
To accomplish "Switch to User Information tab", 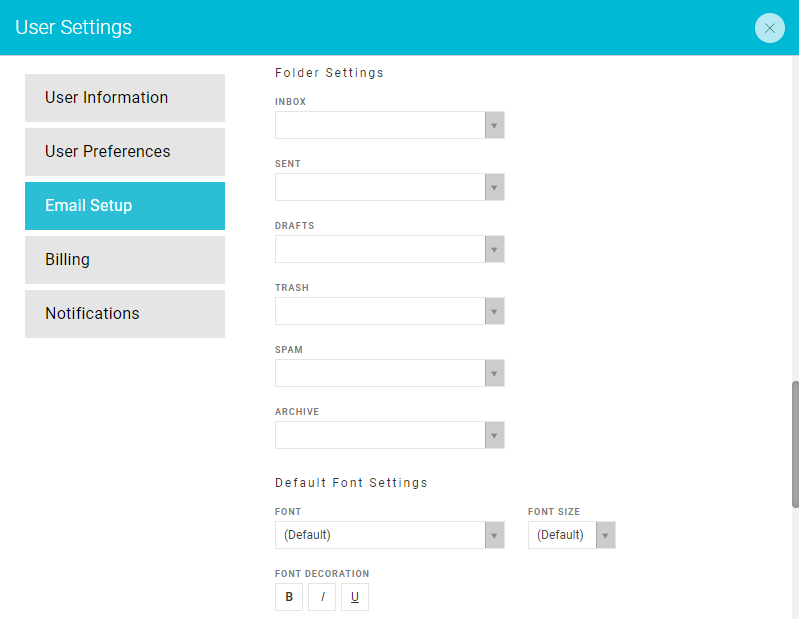I will coord(125,98).
